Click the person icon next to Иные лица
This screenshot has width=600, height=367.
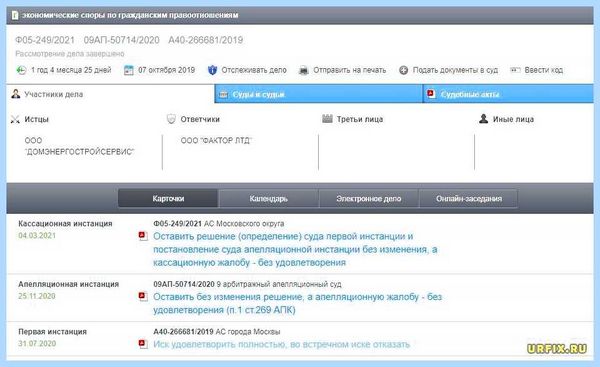coord(483,119)
